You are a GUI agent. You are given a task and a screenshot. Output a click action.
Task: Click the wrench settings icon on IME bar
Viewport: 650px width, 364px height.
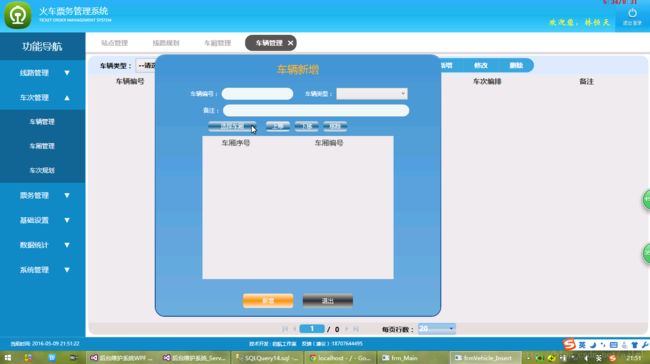(645, 345)
